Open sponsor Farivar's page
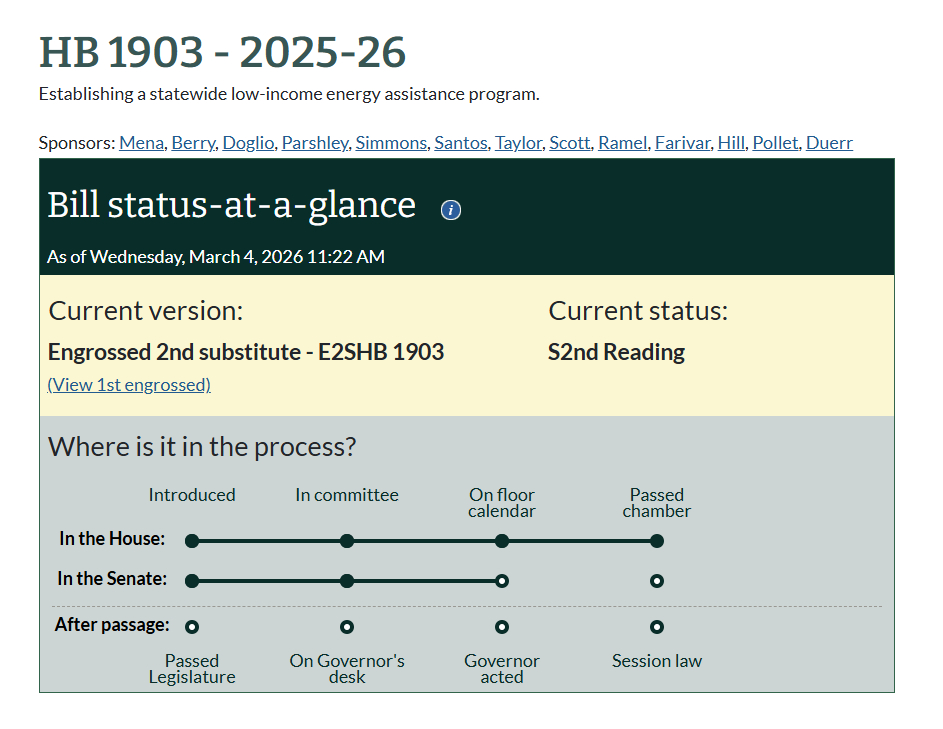 [682, 143]
